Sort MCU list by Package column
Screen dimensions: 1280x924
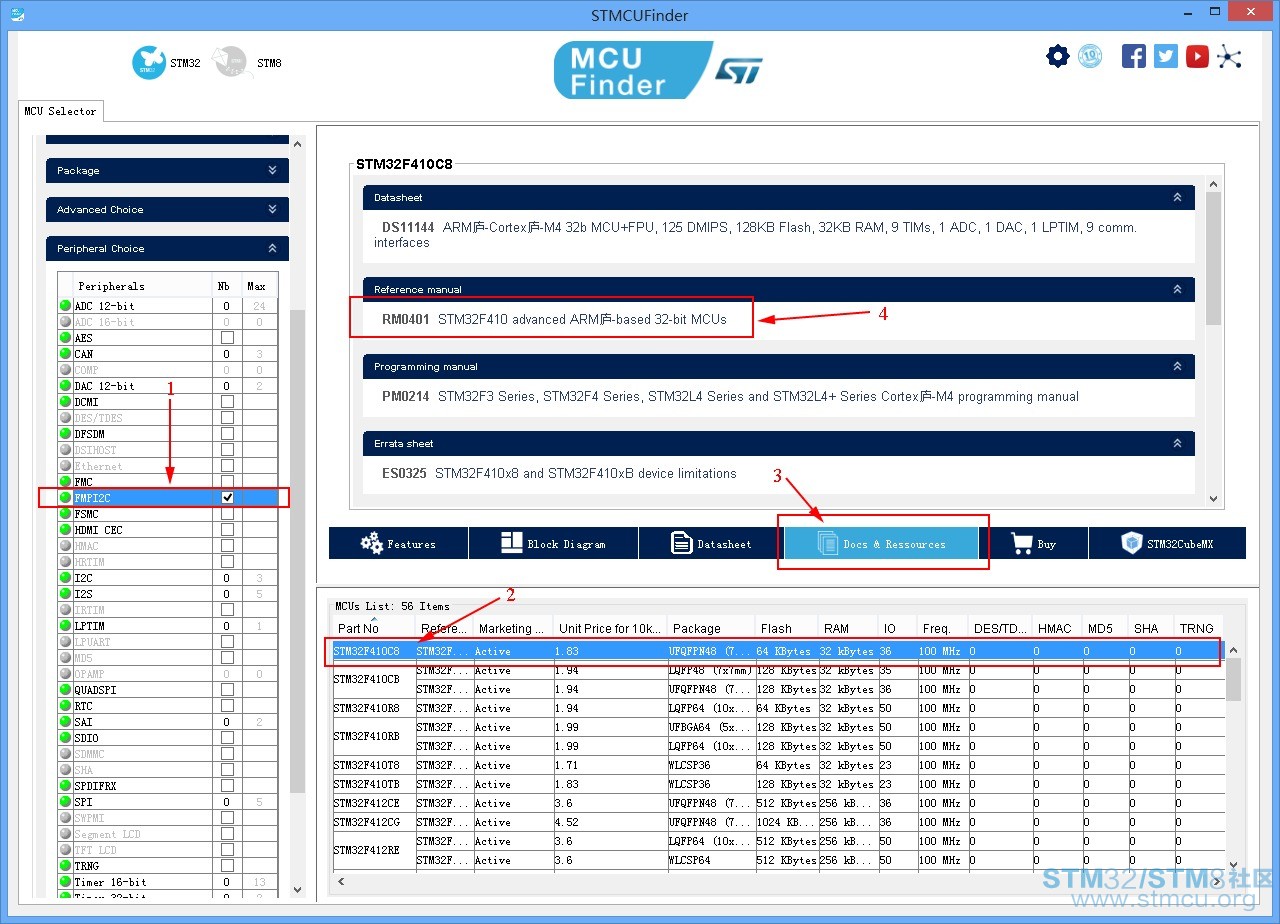coord(710,629)
